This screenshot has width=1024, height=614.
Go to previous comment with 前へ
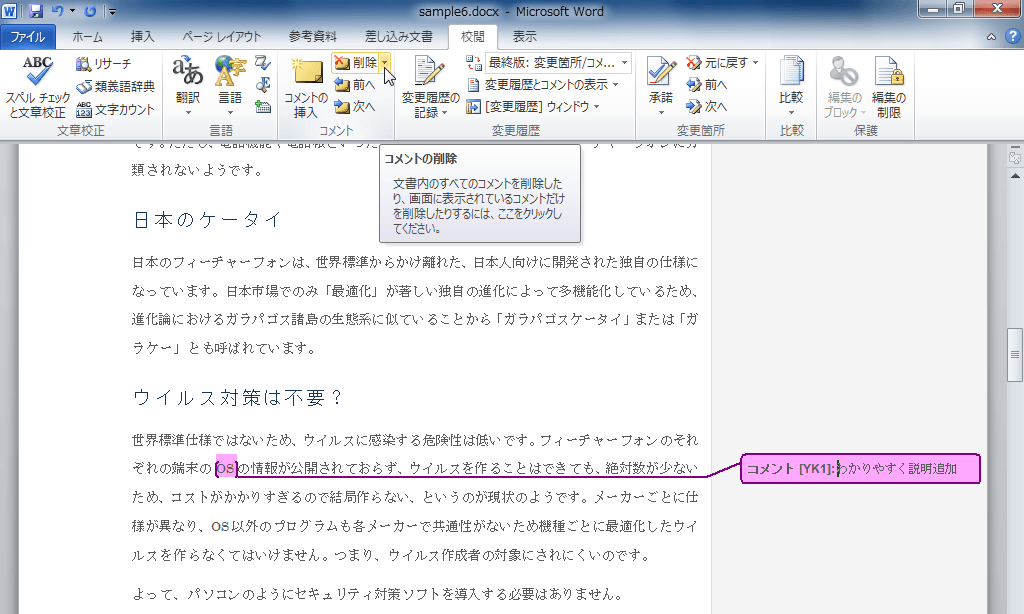click(x=355, y=85)
